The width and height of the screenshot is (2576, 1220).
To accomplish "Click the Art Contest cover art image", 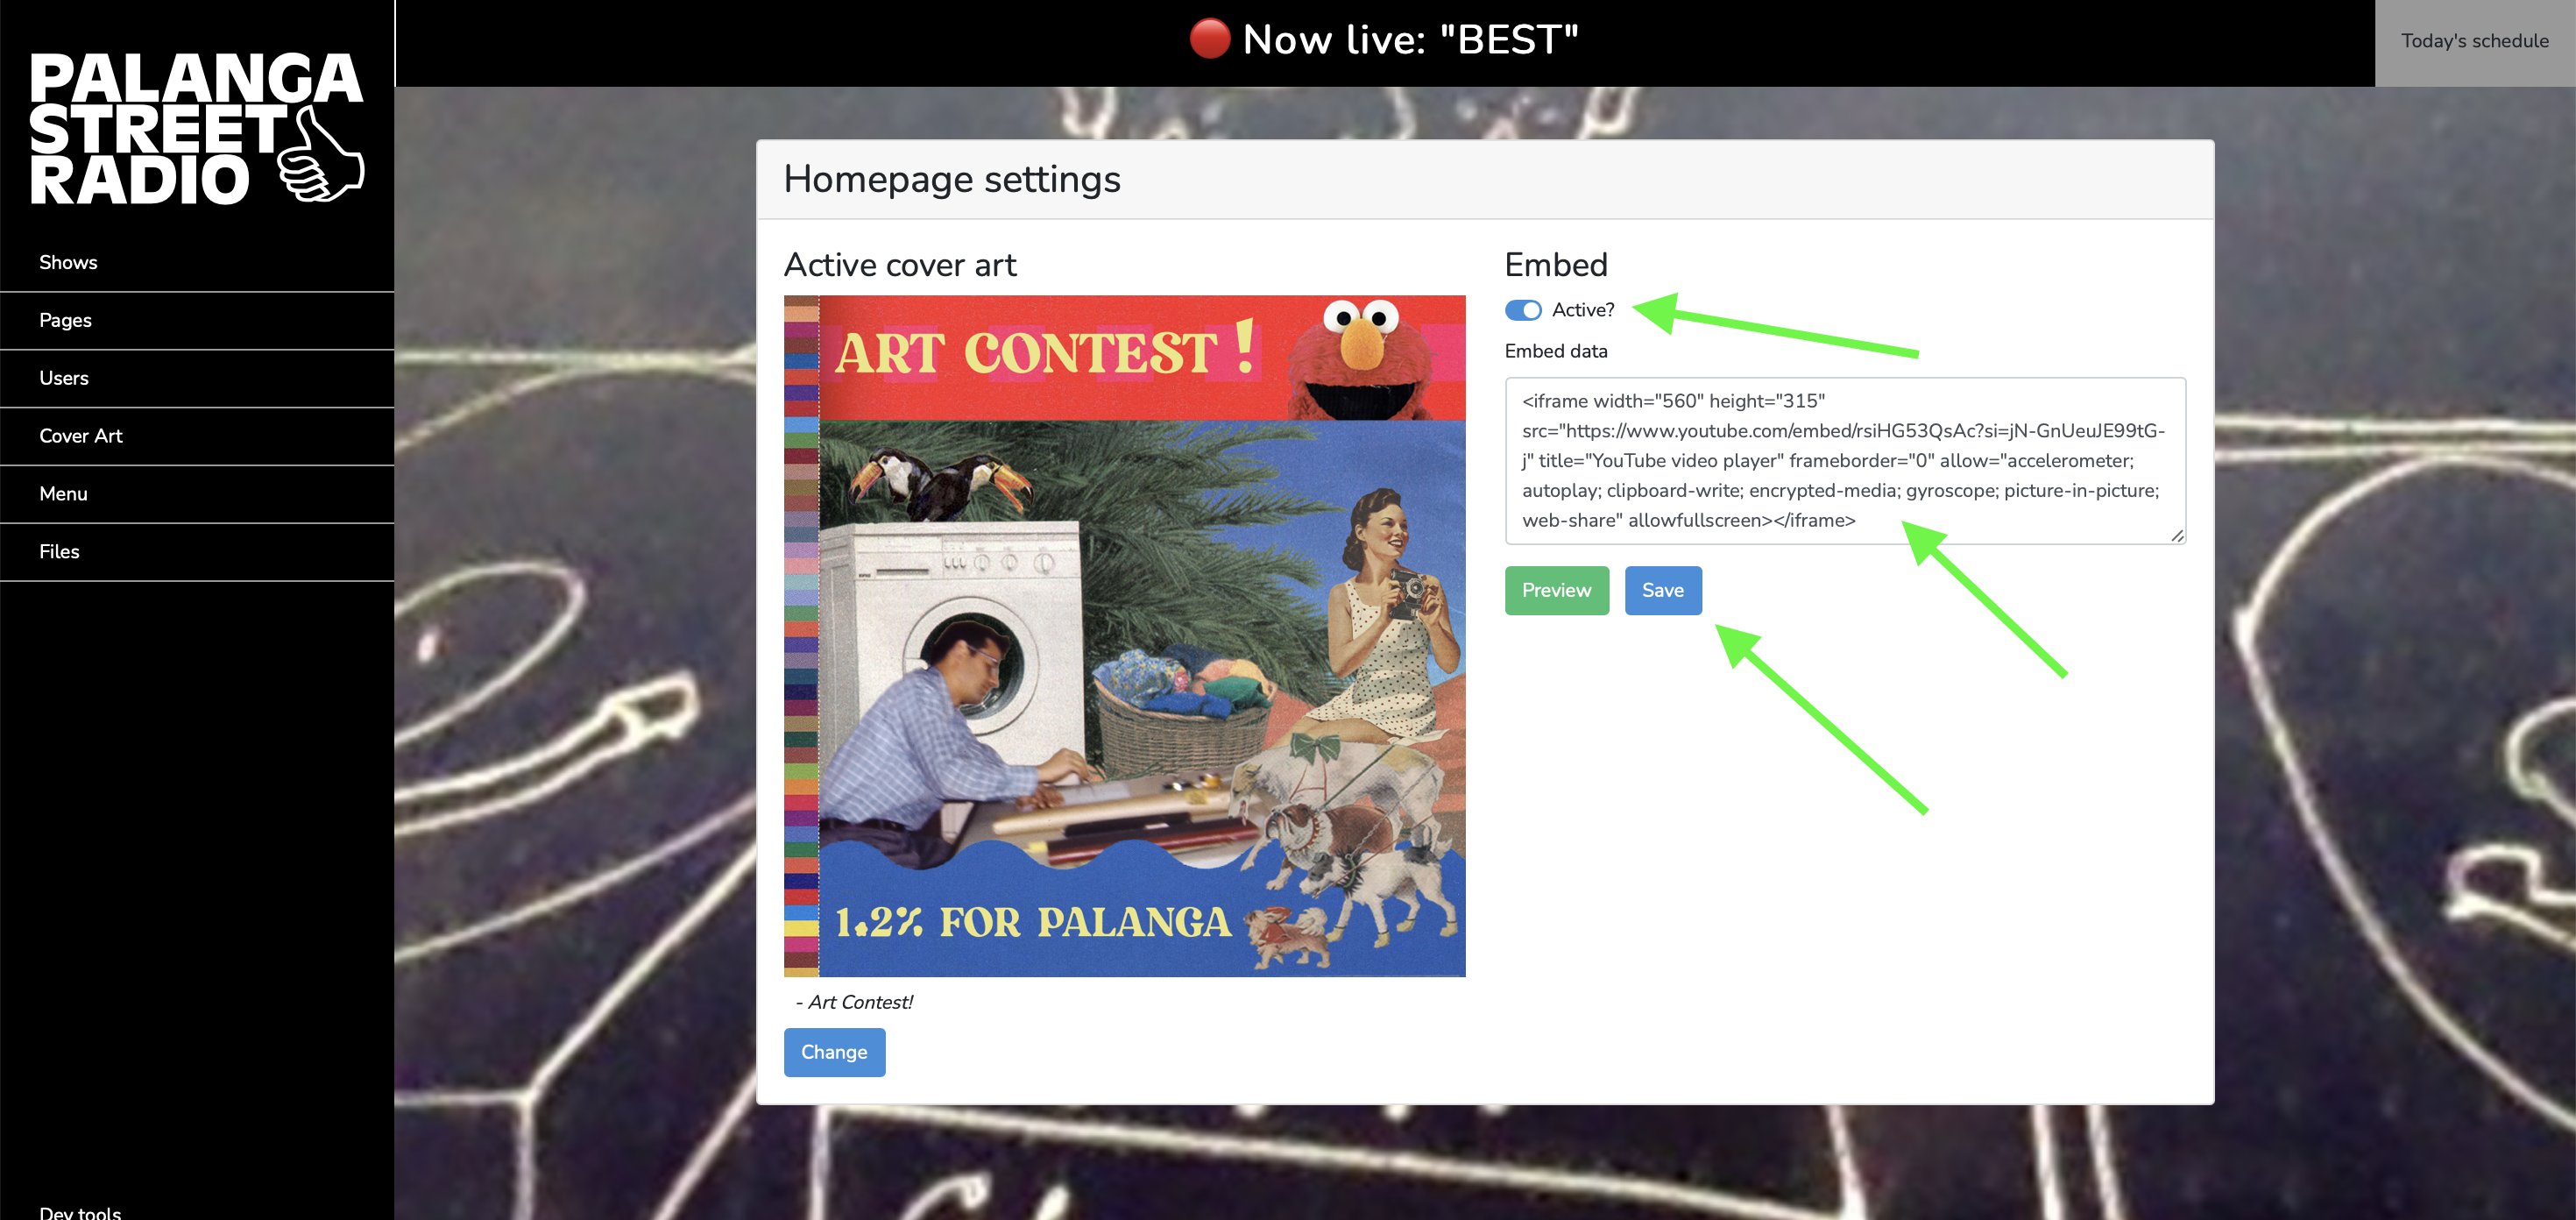I will click(x=1124, y=636).
